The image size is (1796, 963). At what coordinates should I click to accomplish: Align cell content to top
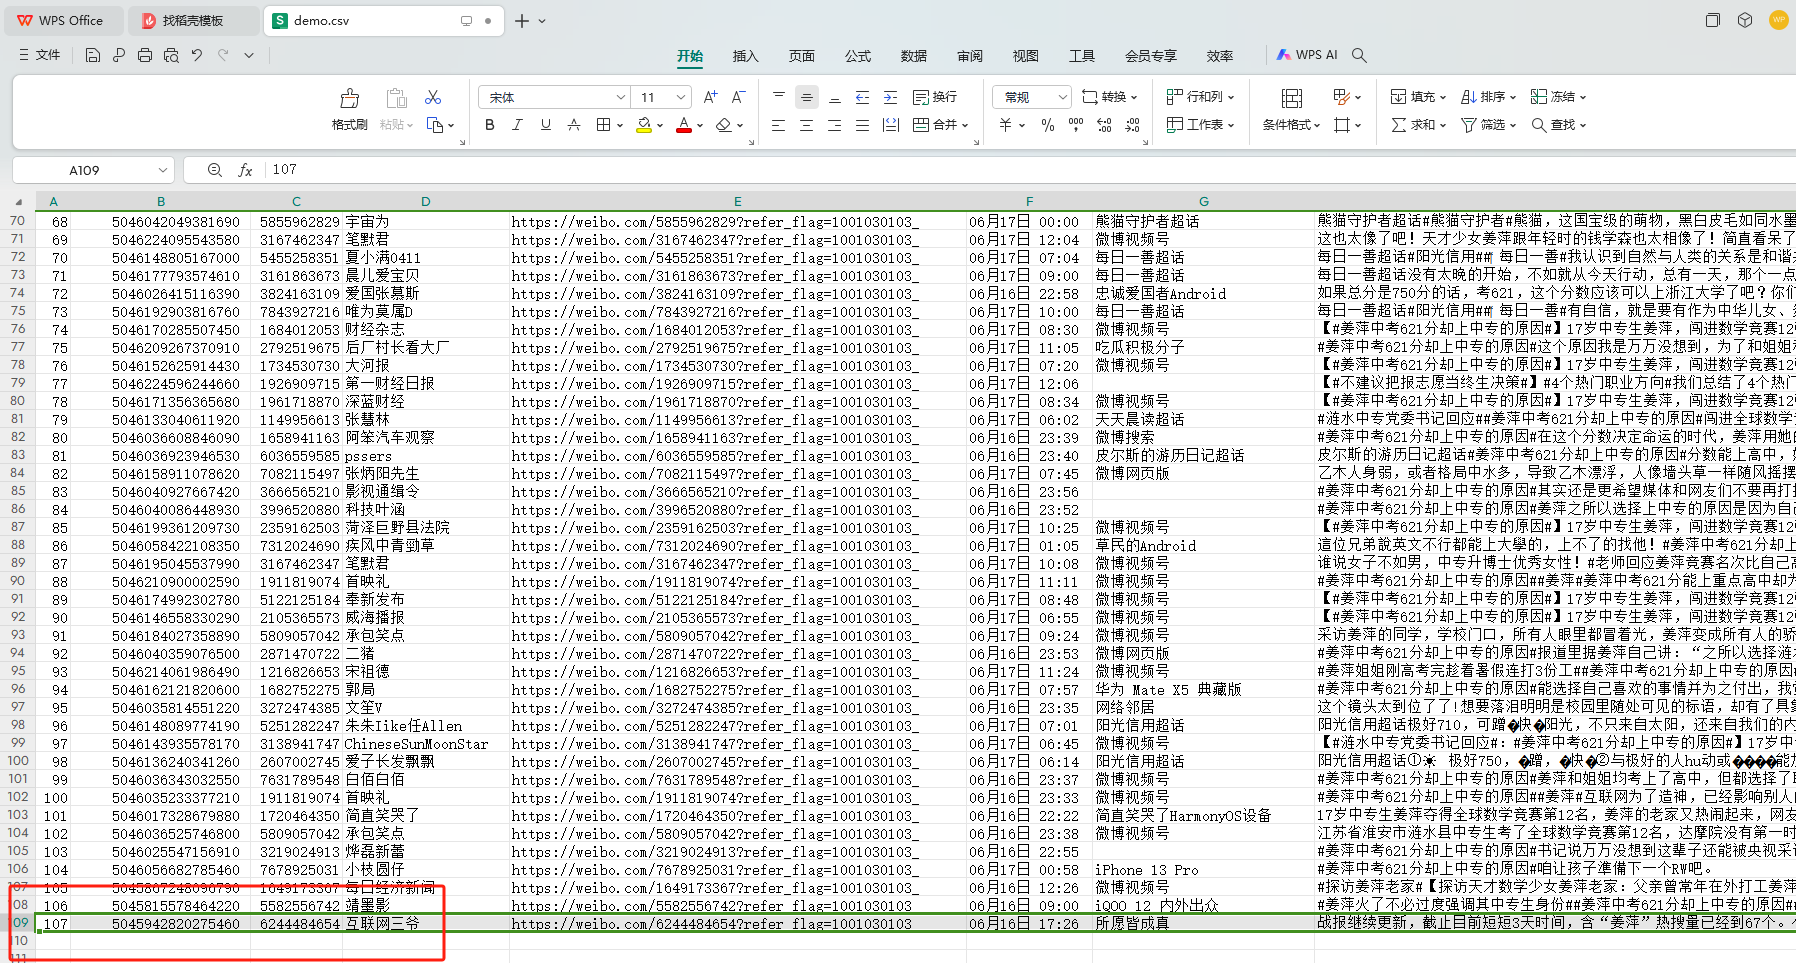[779, 97]
